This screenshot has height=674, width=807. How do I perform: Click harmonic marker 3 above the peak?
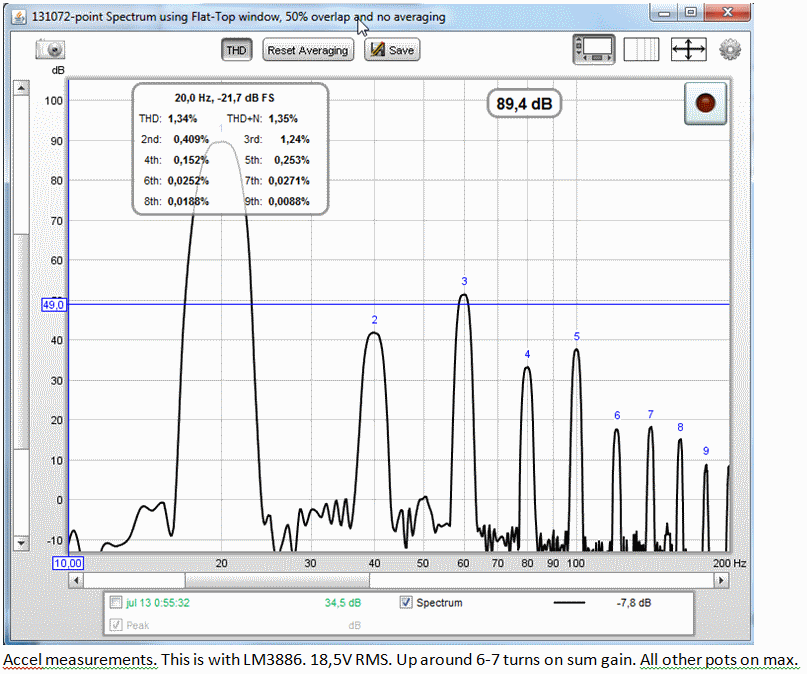pos(464,281)
